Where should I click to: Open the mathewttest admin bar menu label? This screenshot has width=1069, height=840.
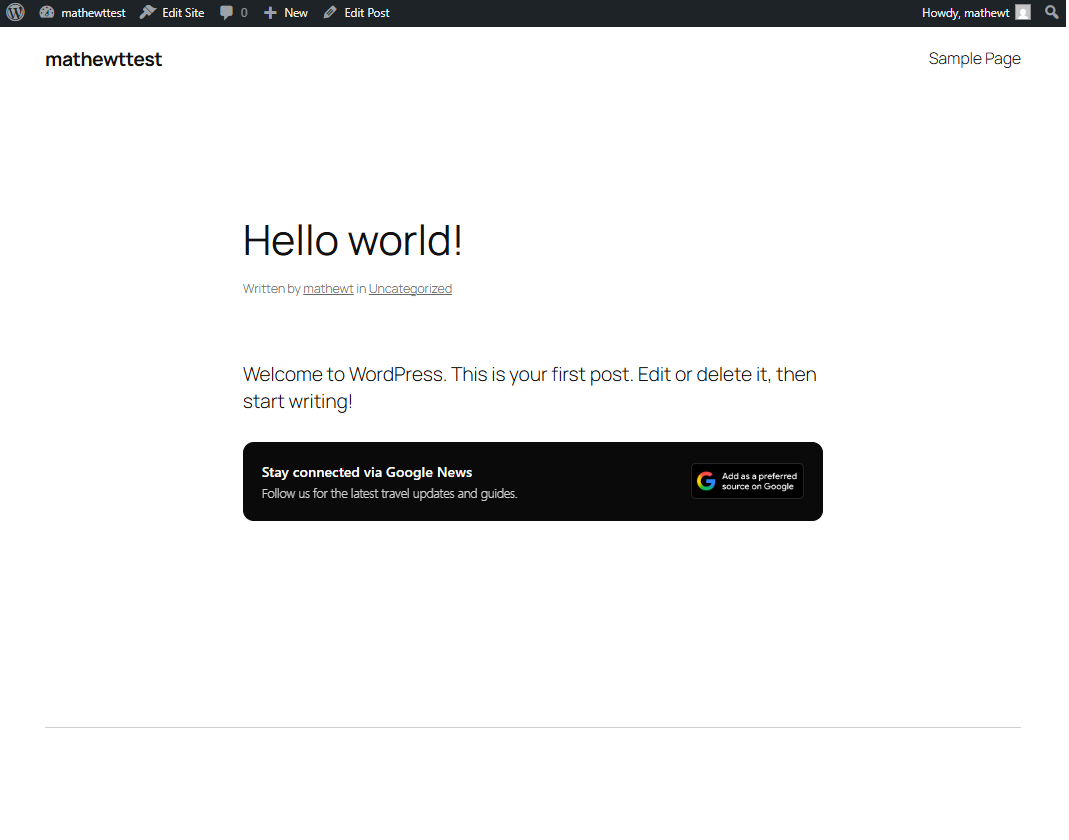(x=93, y=13)
